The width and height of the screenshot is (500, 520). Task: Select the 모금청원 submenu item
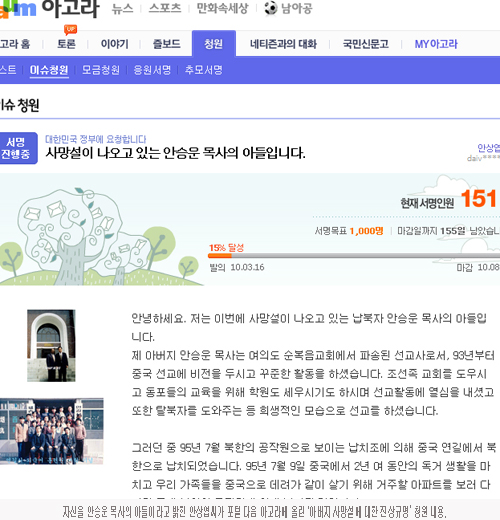[101, 70]
